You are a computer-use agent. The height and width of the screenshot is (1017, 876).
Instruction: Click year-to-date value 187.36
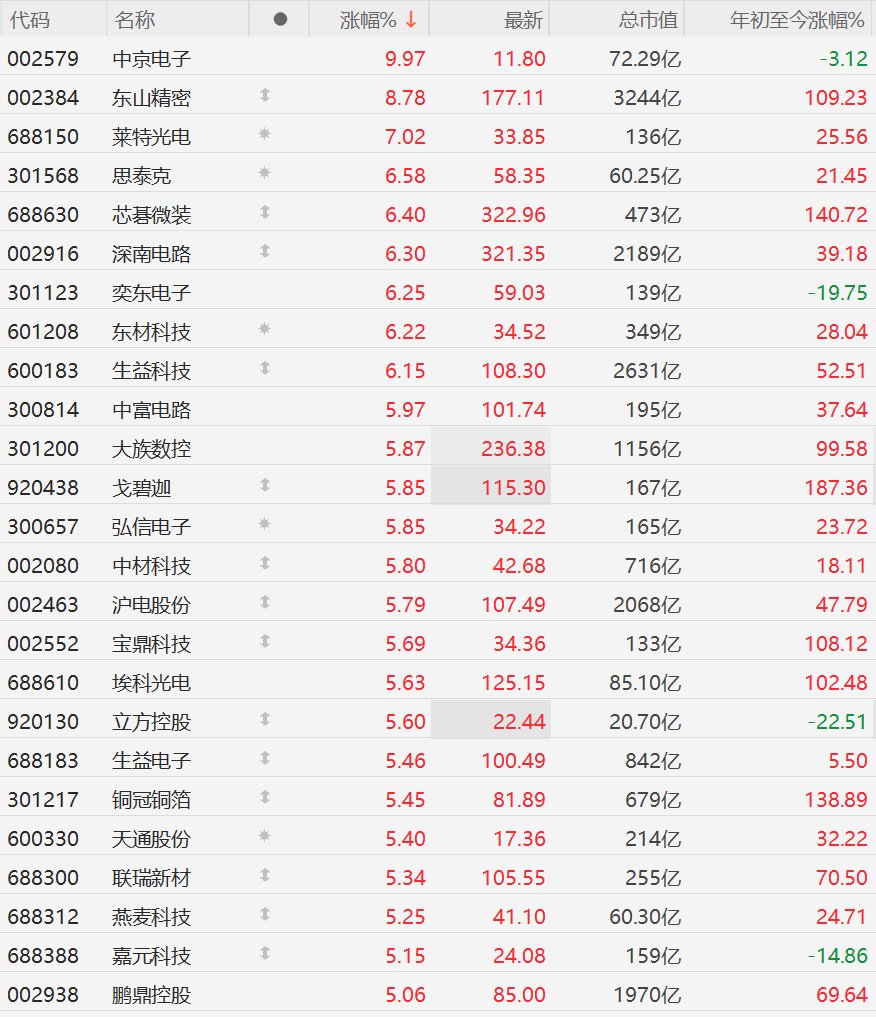(836, 488)
